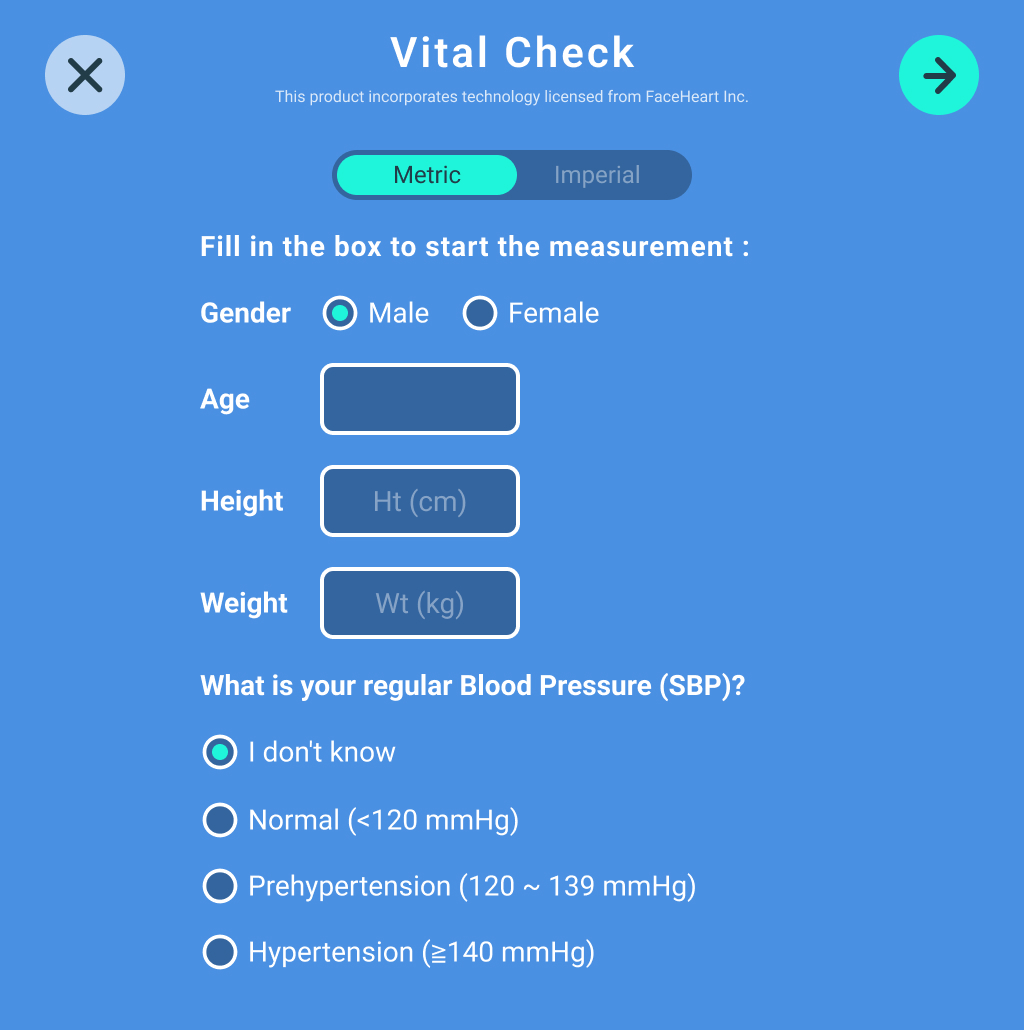Select the Female gender radio button
Screen dimensions: 1024x1030
480,313
